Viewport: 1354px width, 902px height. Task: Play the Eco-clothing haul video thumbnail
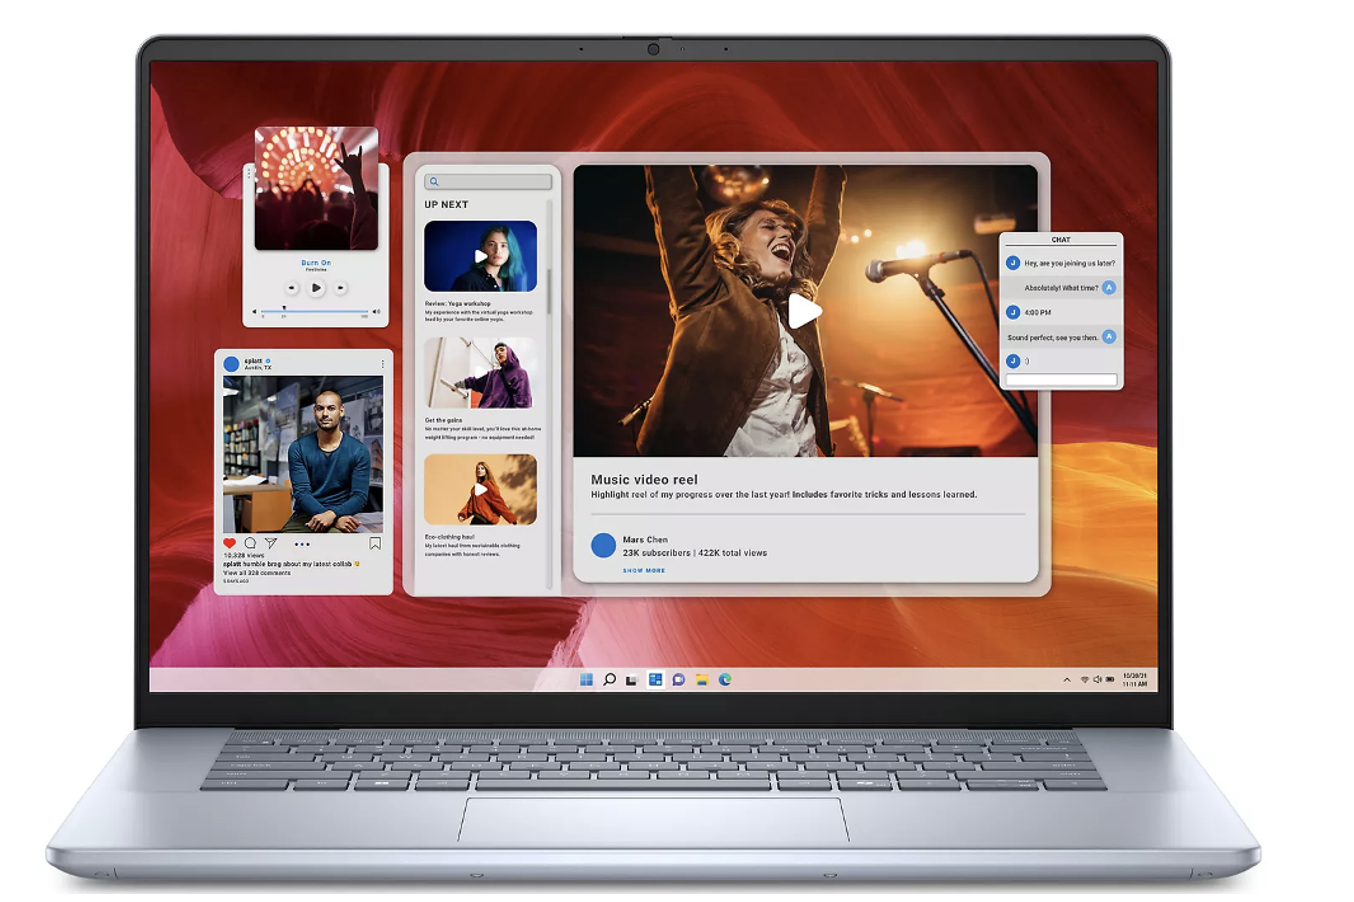[x=480, y=490]
